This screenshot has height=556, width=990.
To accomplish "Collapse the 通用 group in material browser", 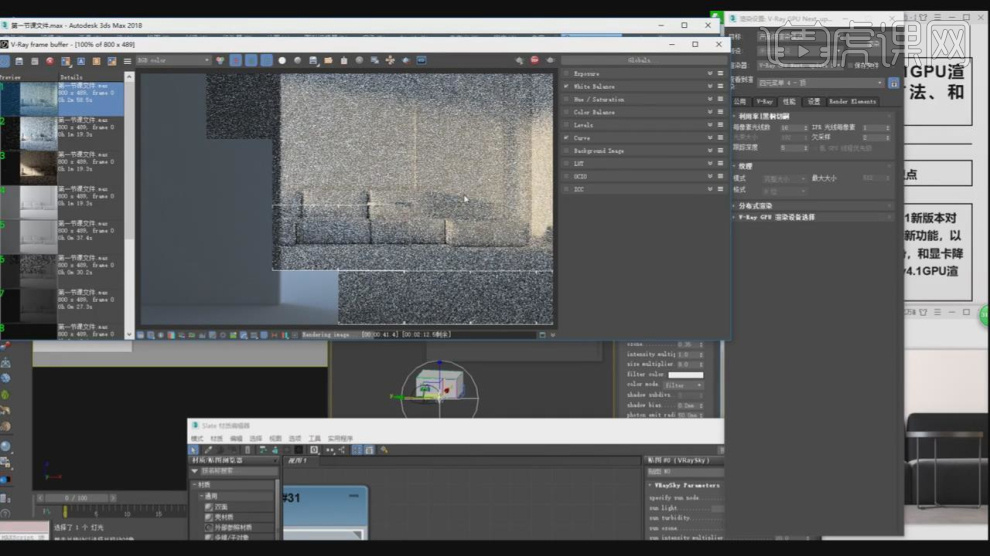I will tap(202, 497).
